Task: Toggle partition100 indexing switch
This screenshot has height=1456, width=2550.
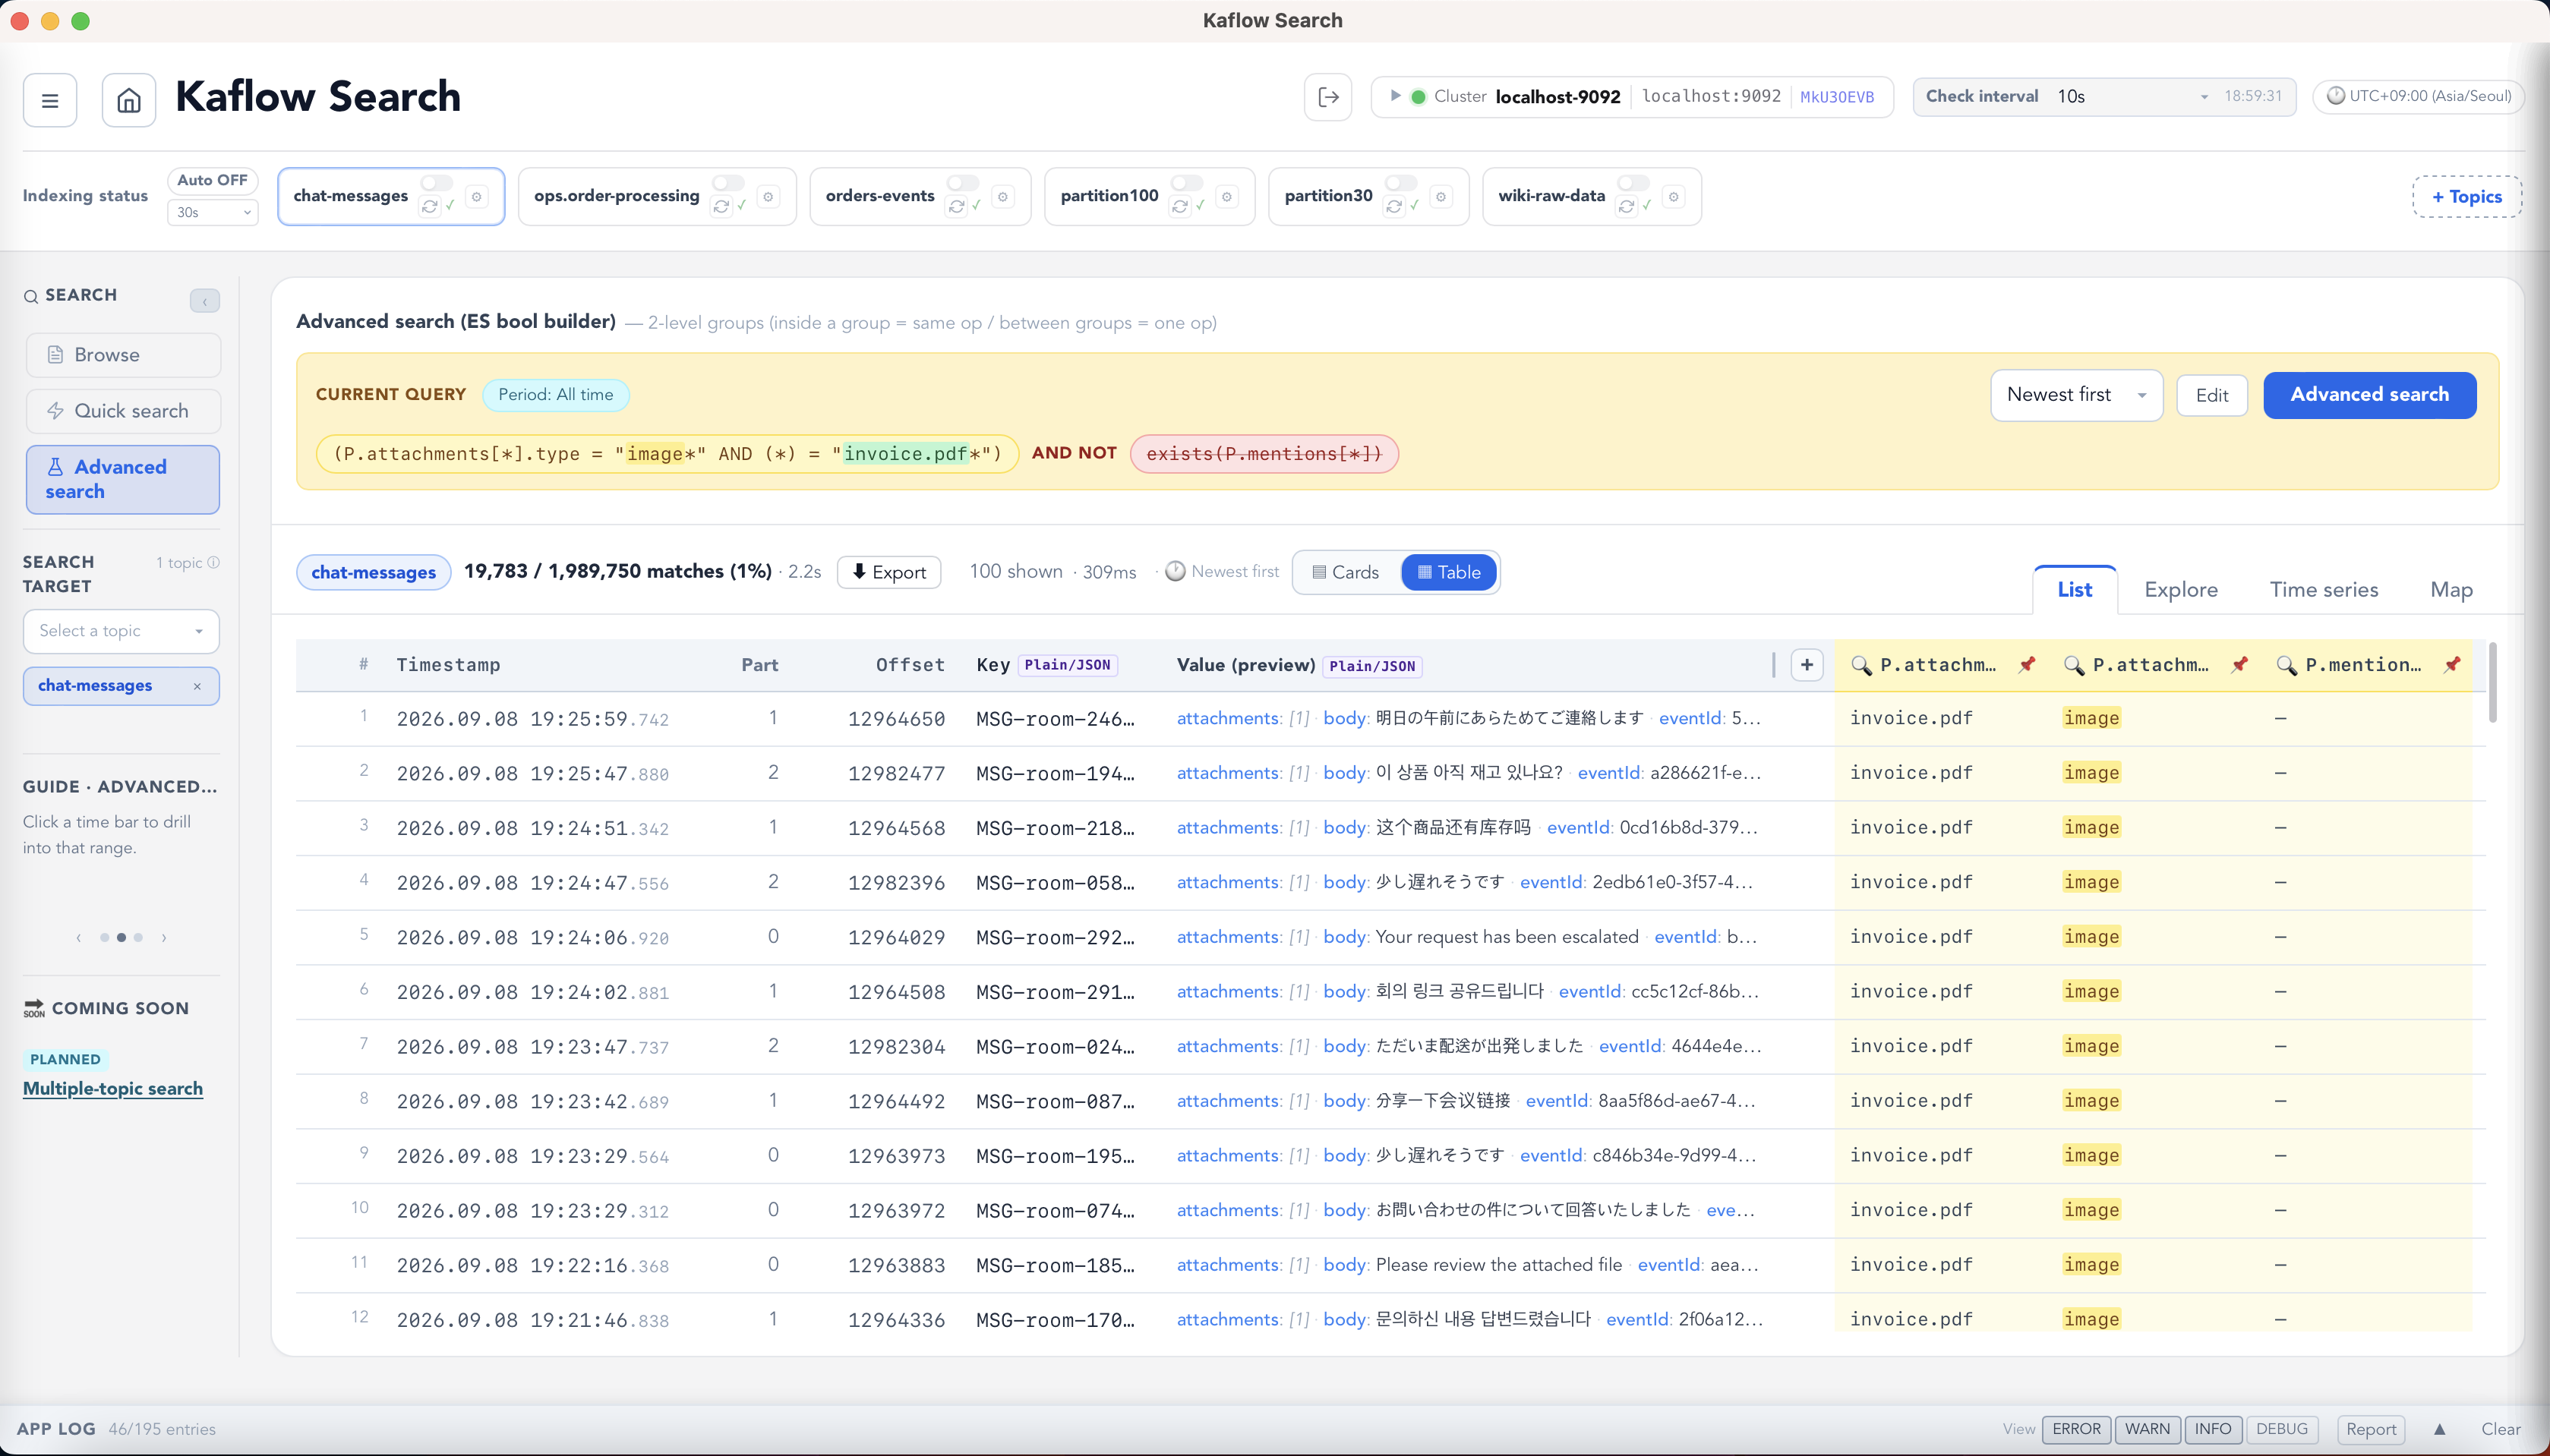Action: [x=1187, y=183]
